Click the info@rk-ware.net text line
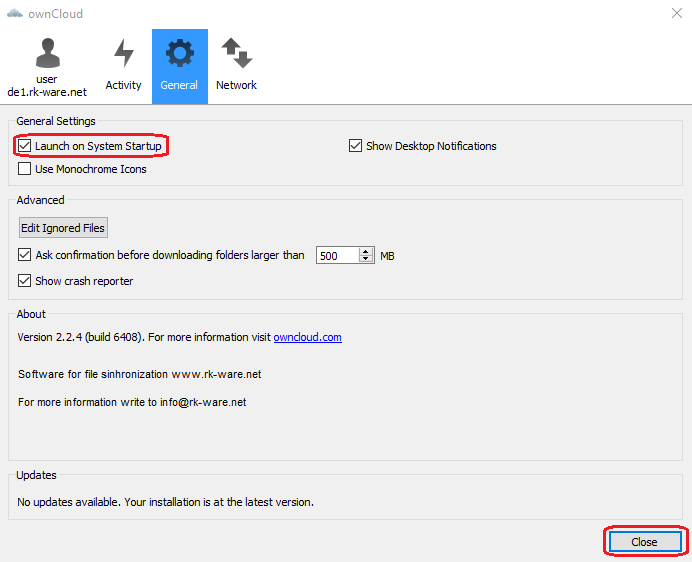 point(132,402)
